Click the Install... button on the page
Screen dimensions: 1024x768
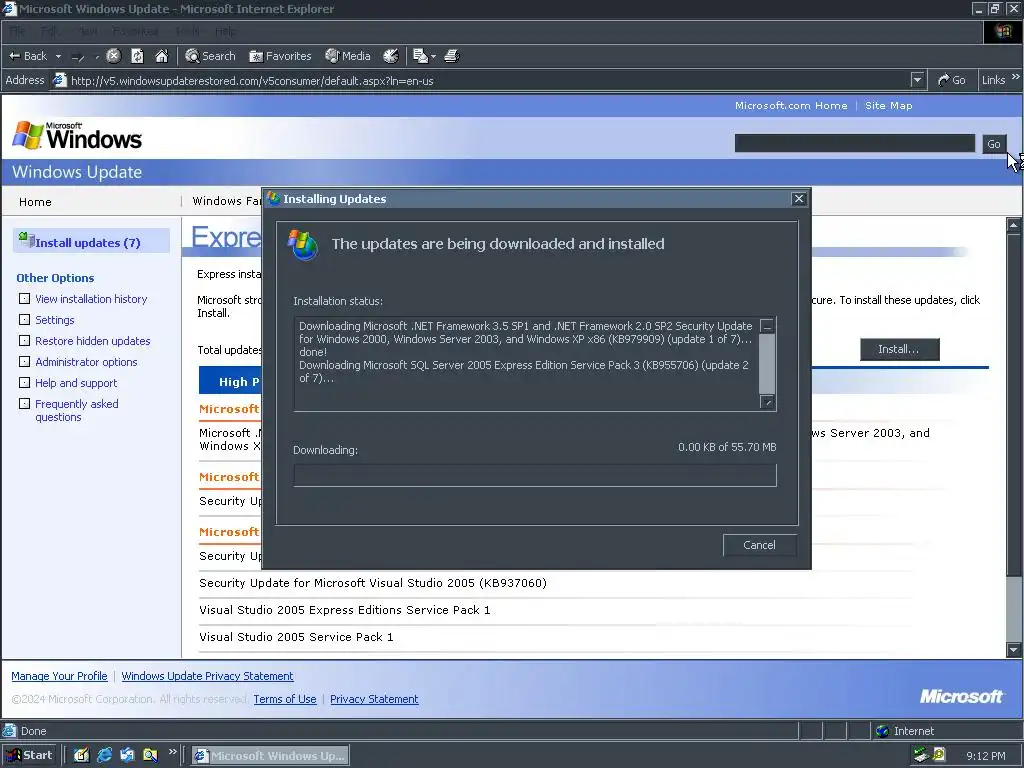(899, 349)
